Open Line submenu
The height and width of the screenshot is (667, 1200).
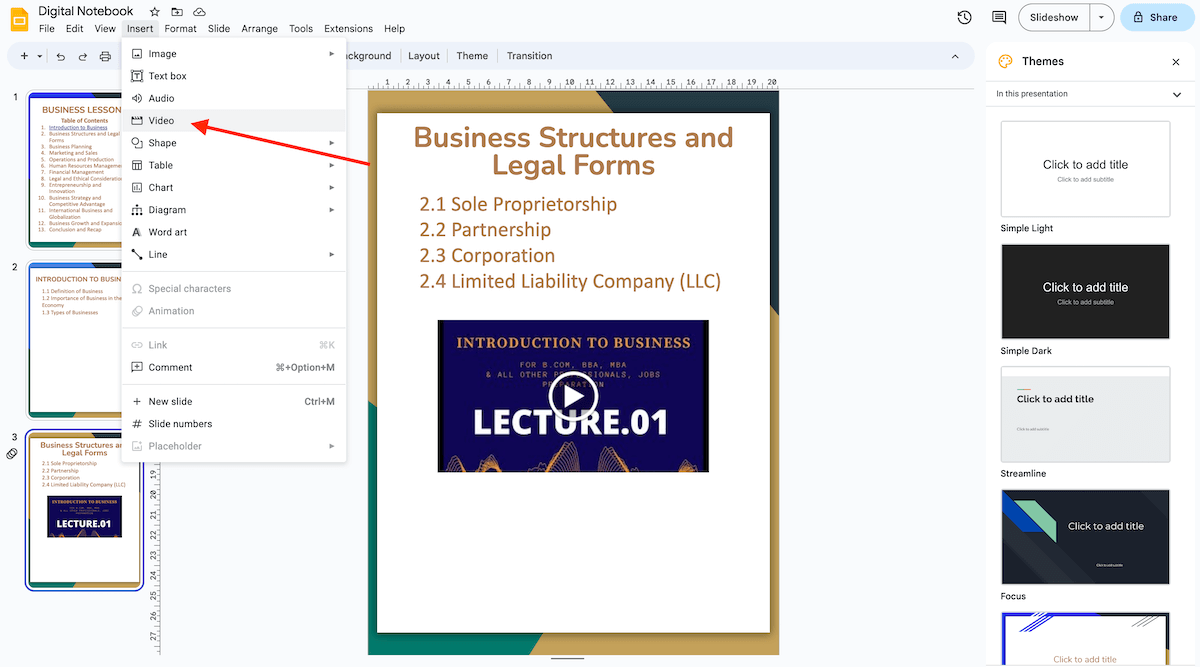pyautogui.click(x=234, y=255)
